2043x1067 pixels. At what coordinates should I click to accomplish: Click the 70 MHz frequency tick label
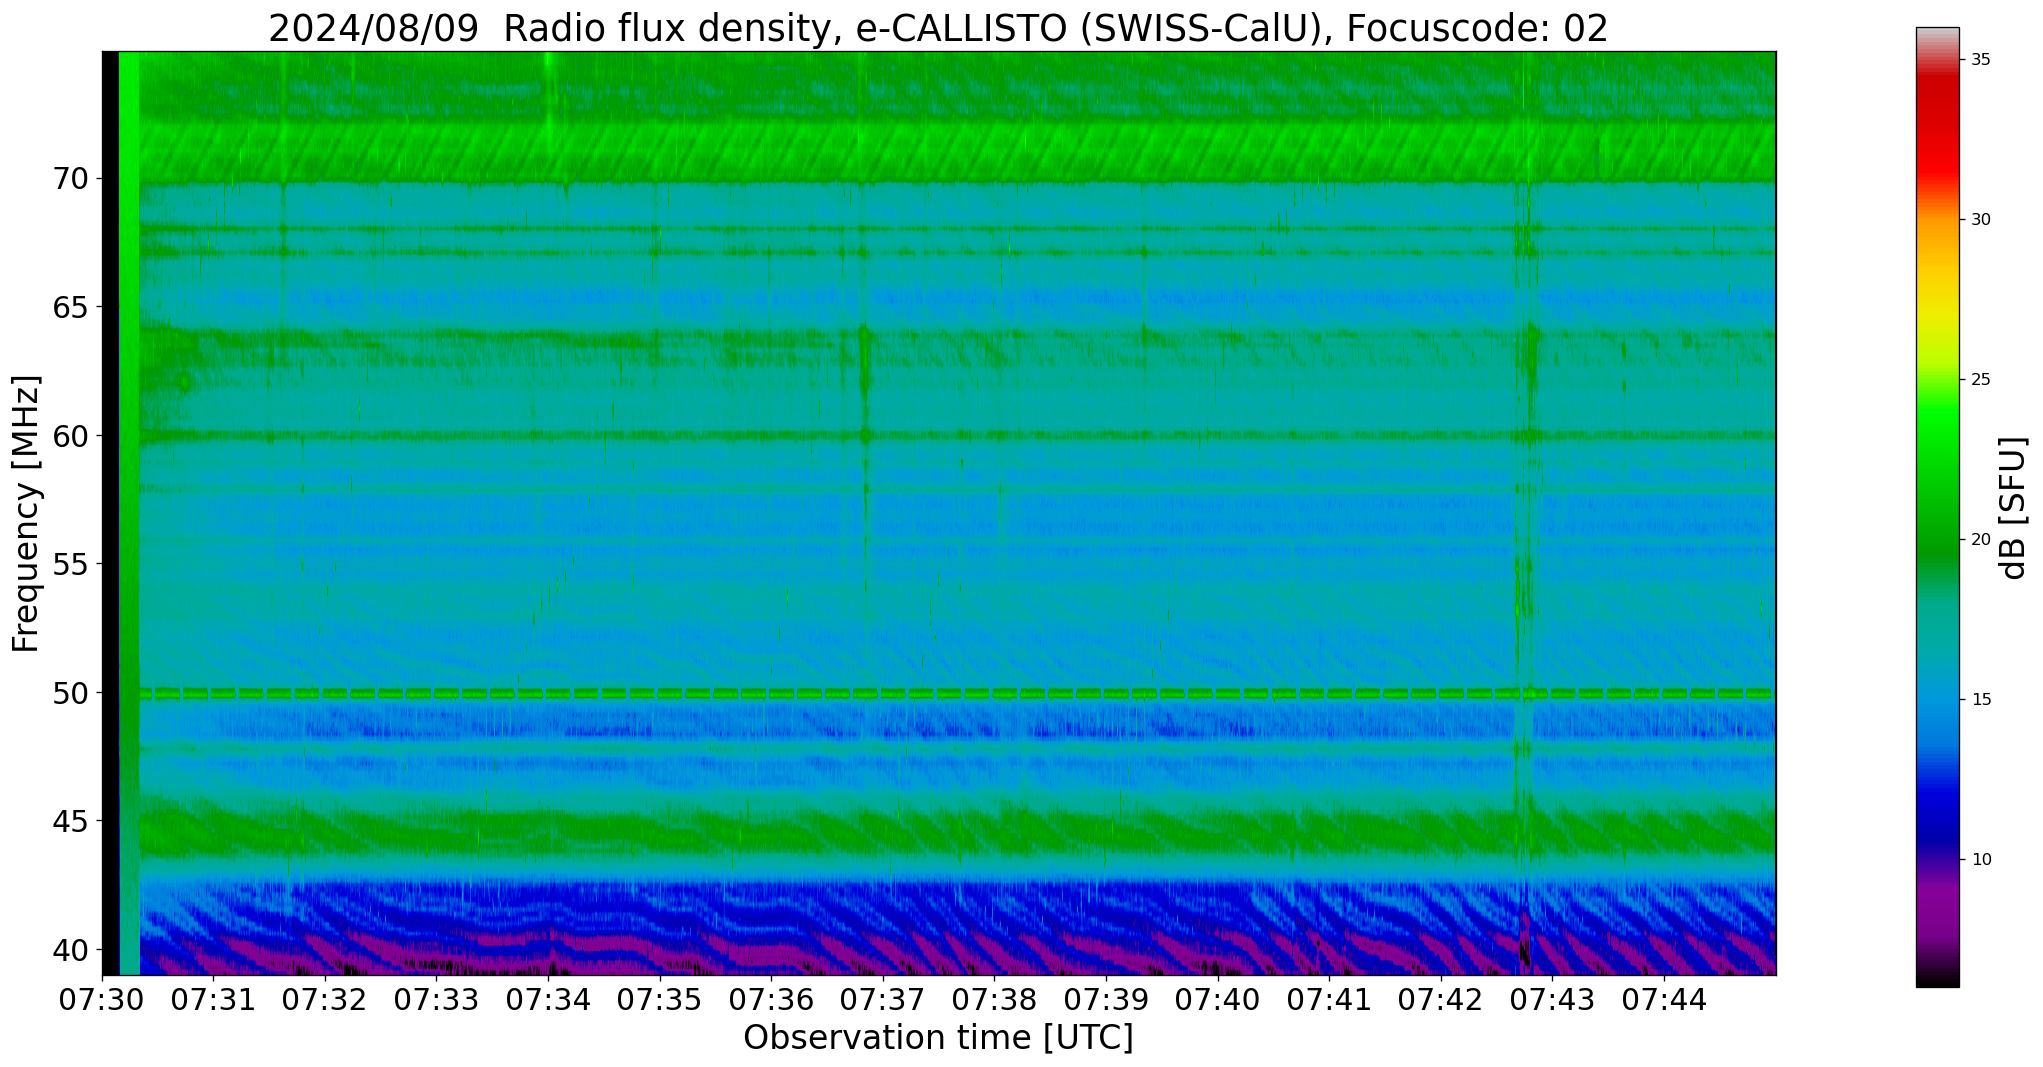[x=70, y=179]
